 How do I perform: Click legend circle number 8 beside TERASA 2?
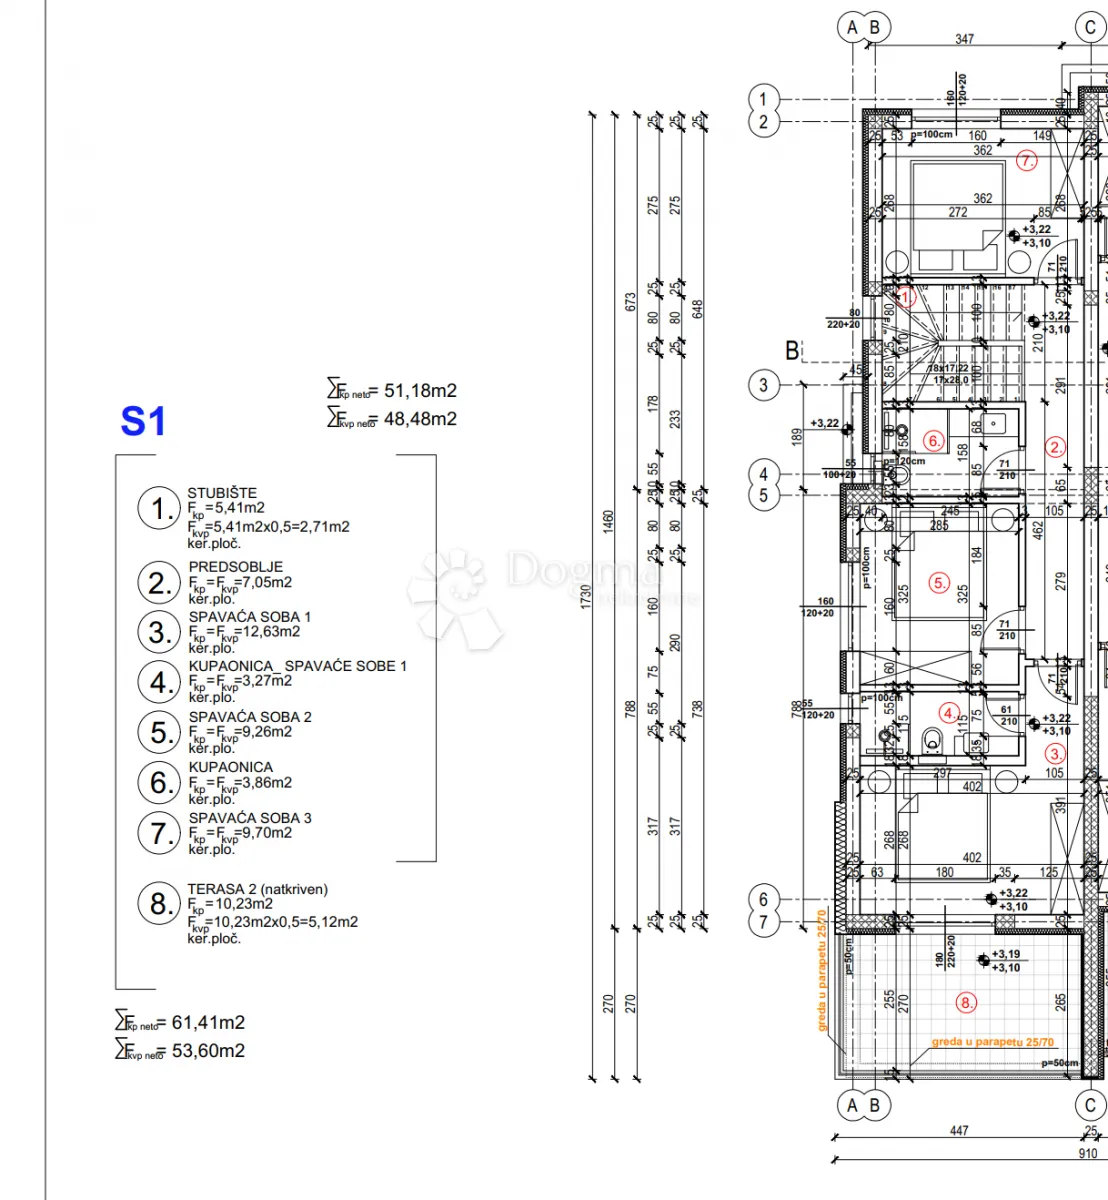coord(159,904)
